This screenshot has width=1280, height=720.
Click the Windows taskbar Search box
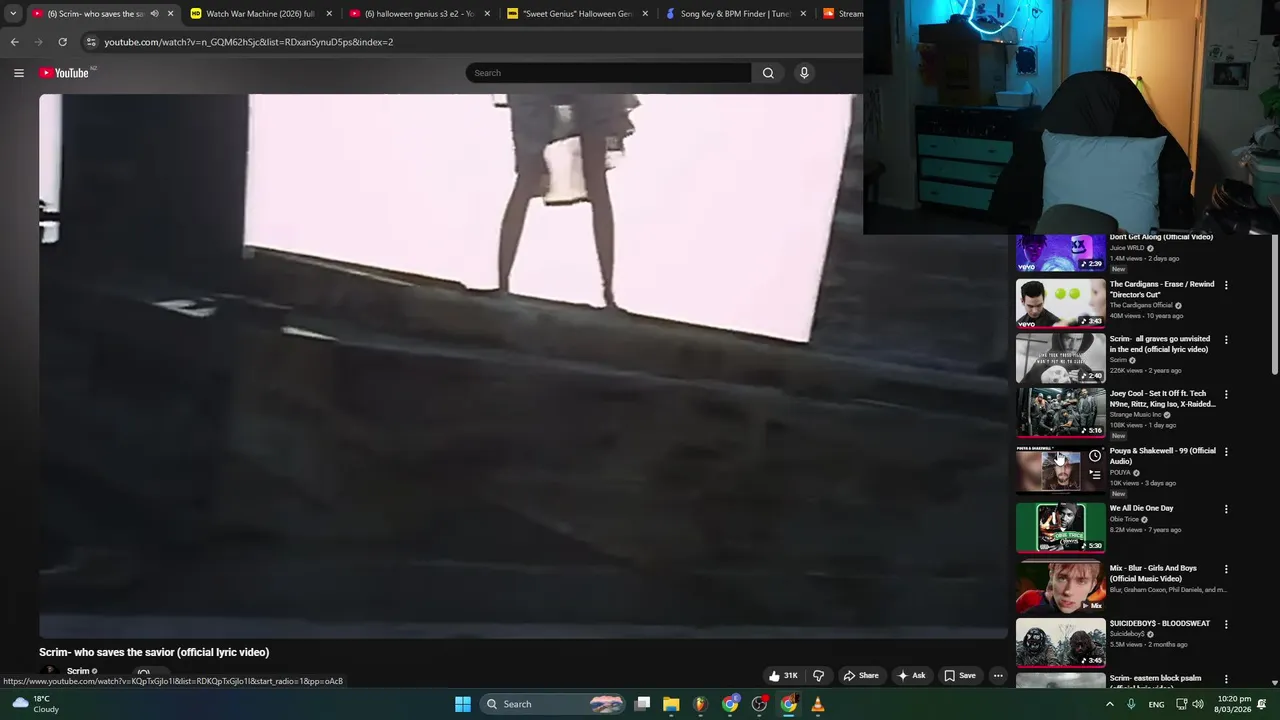(x=553, y=704)
